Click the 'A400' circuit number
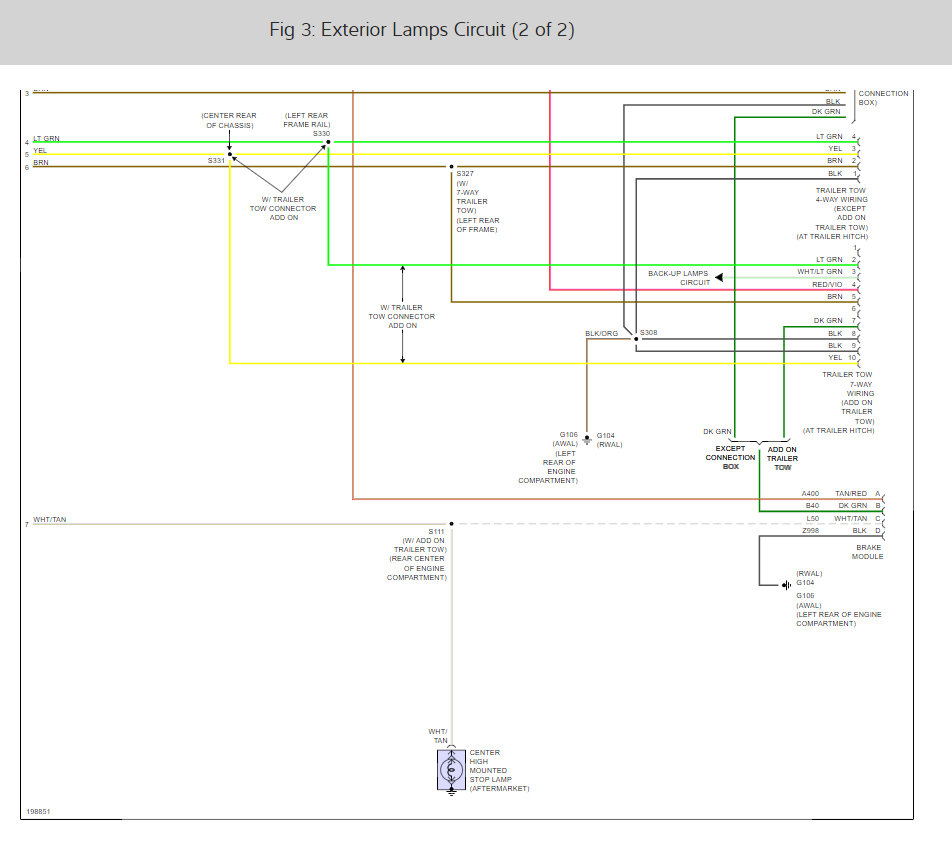 (810, 493)
